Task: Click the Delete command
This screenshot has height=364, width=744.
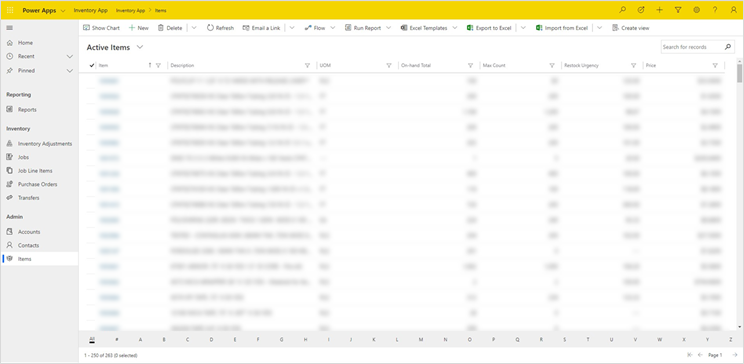Action: [170, 28]
